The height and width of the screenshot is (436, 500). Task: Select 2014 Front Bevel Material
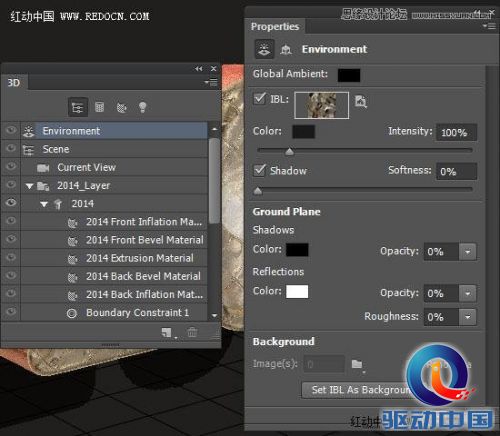pyautogui.click(x=114, y=240)
